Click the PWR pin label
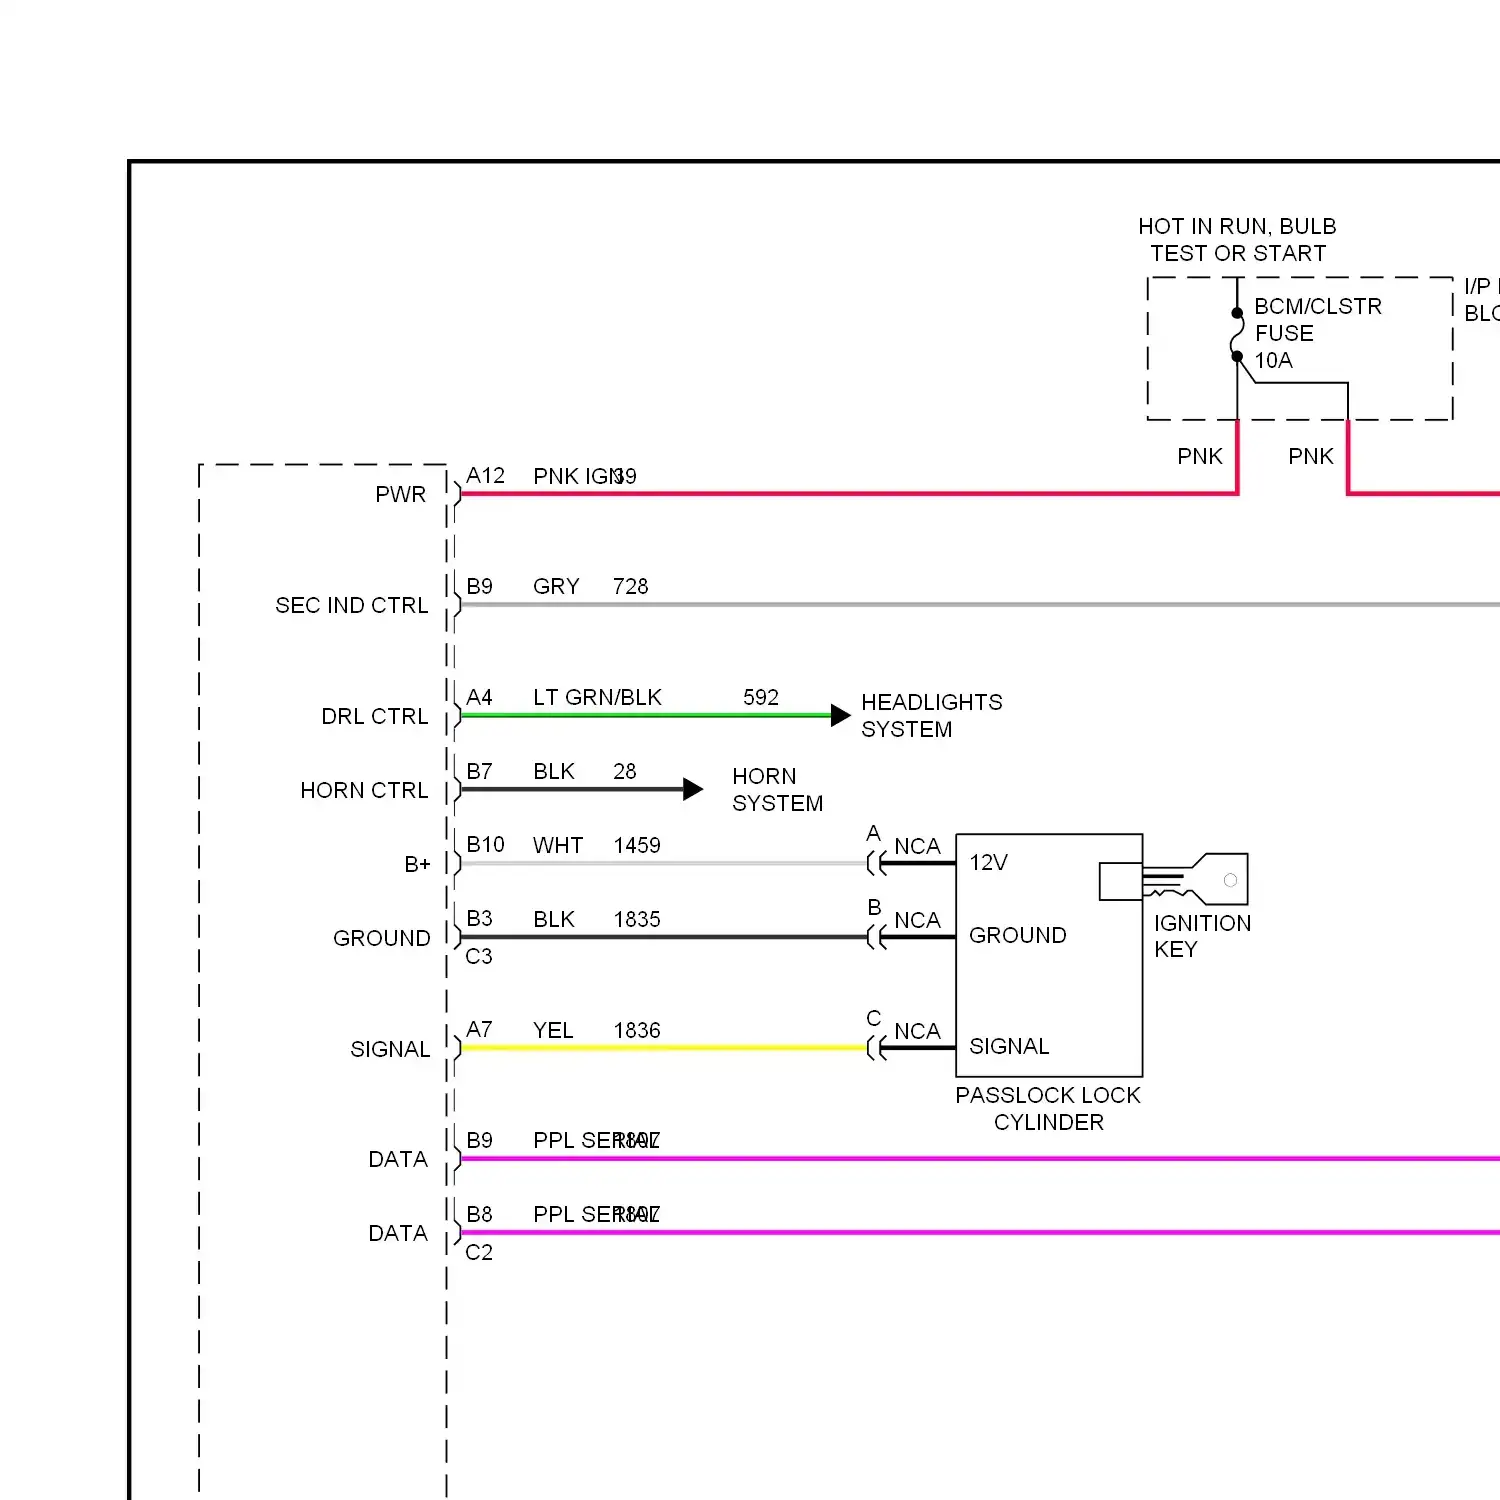 400,494
